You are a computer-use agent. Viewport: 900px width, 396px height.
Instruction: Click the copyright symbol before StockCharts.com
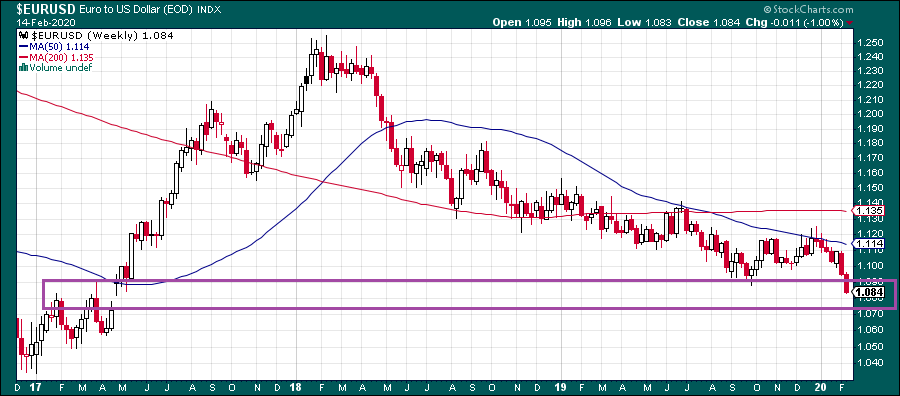(767, 9)
